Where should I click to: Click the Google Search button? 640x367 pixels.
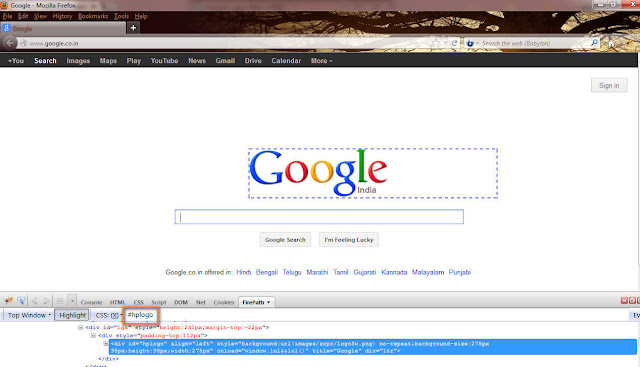(285, 240)
